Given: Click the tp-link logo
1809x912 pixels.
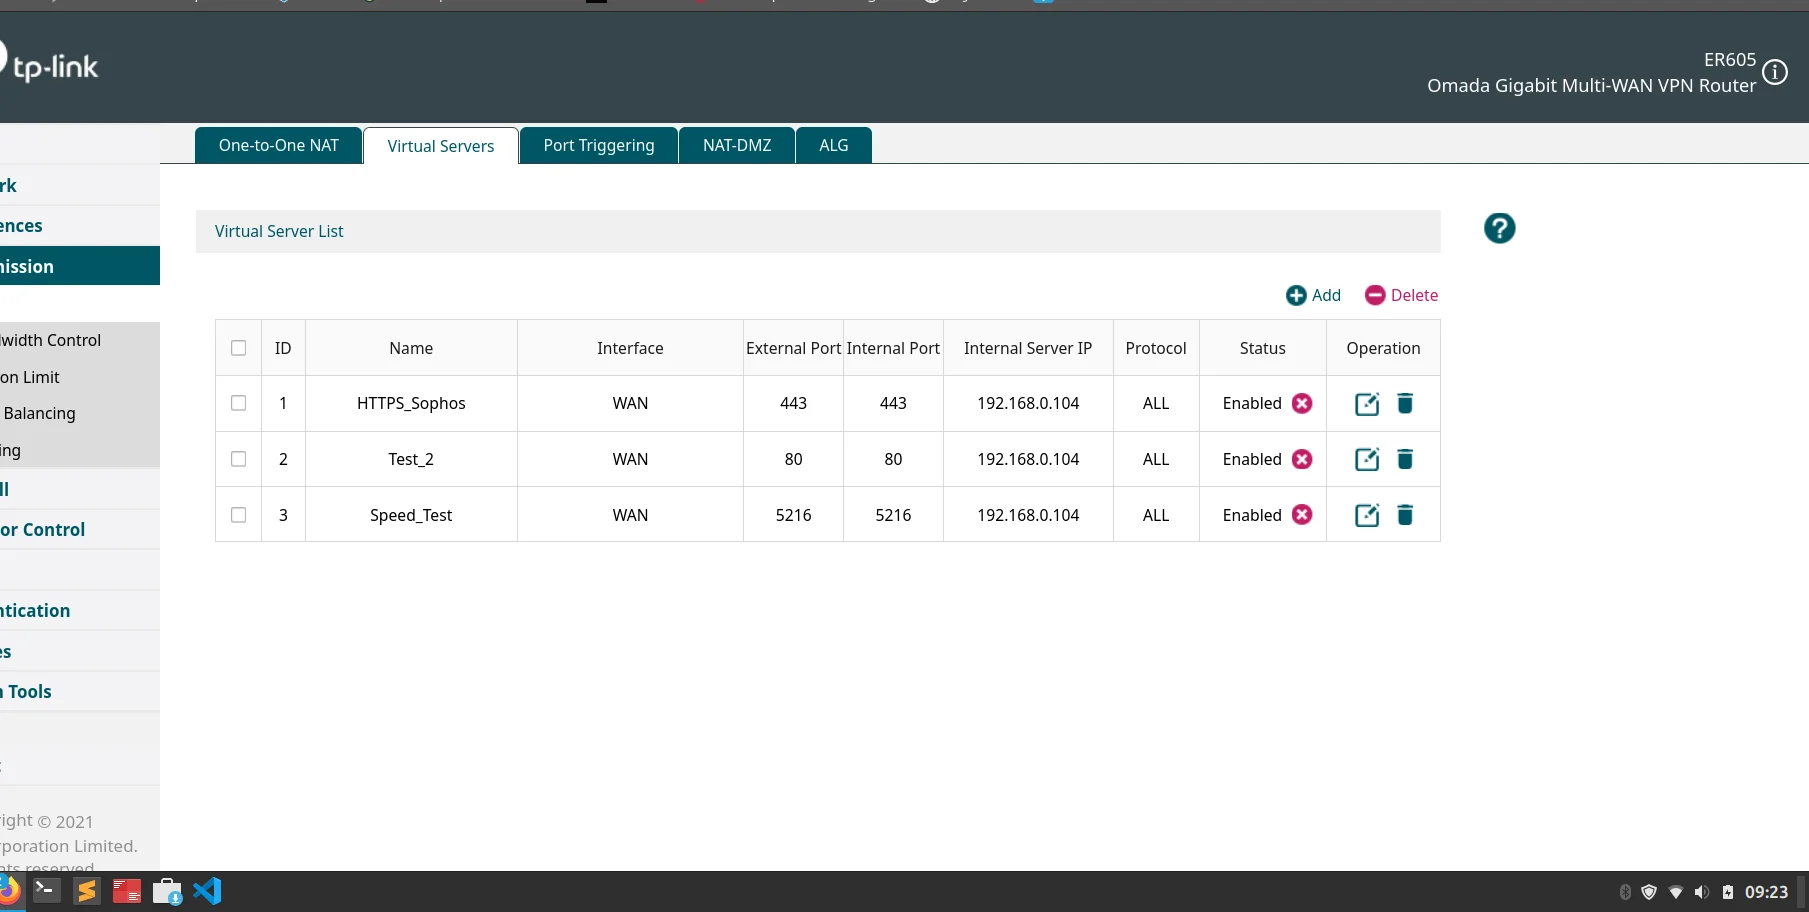Looking at the screenshot, I should [x=50, y=64].
